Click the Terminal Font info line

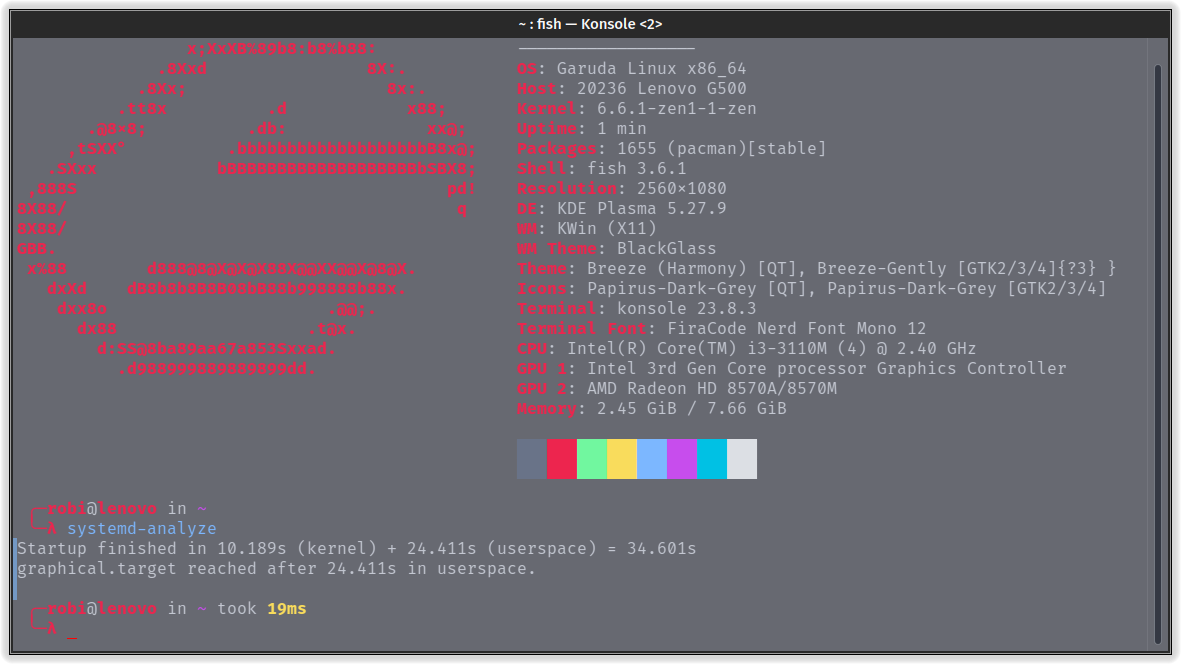[721, 329]
